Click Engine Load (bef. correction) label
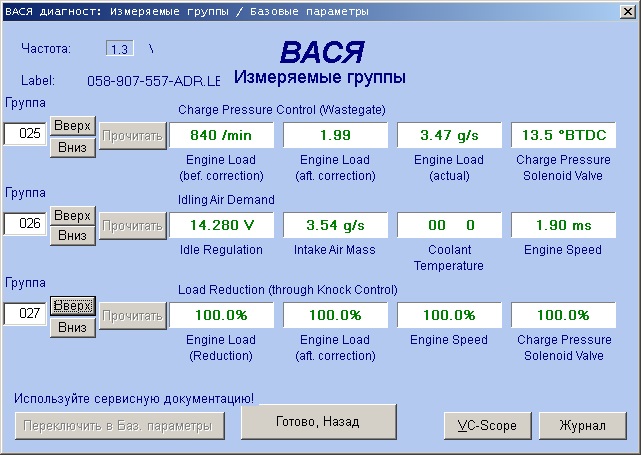This screenshot has height=455, width=641. coord(221,168)
